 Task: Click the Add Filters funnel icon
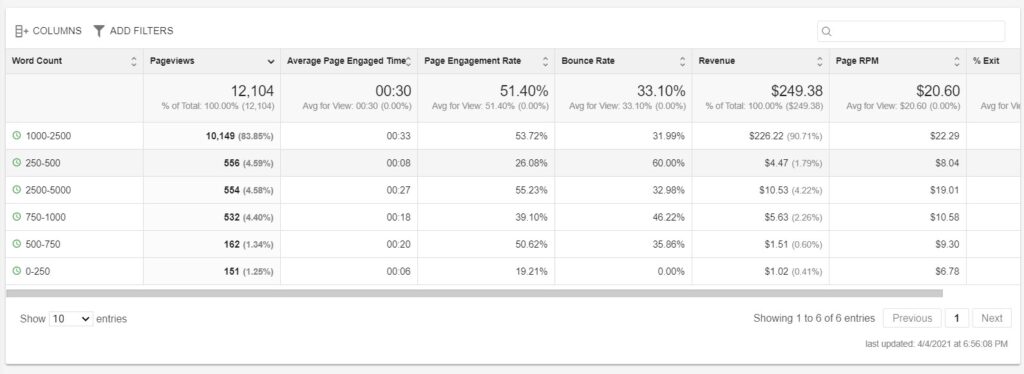tap(99, 31)
